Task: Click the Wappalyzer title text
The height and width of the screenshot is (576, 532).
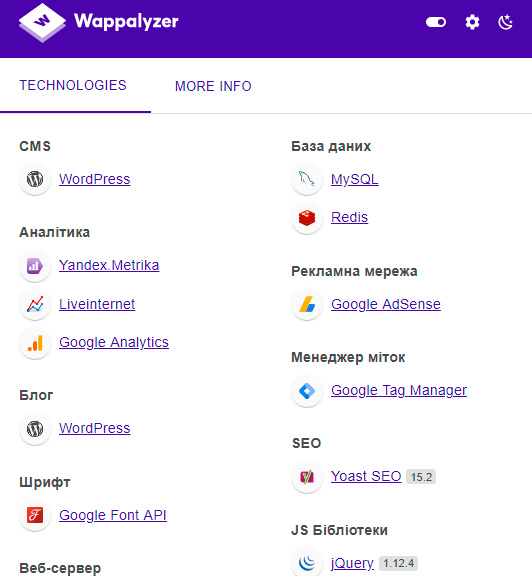Action: [126, 22]
